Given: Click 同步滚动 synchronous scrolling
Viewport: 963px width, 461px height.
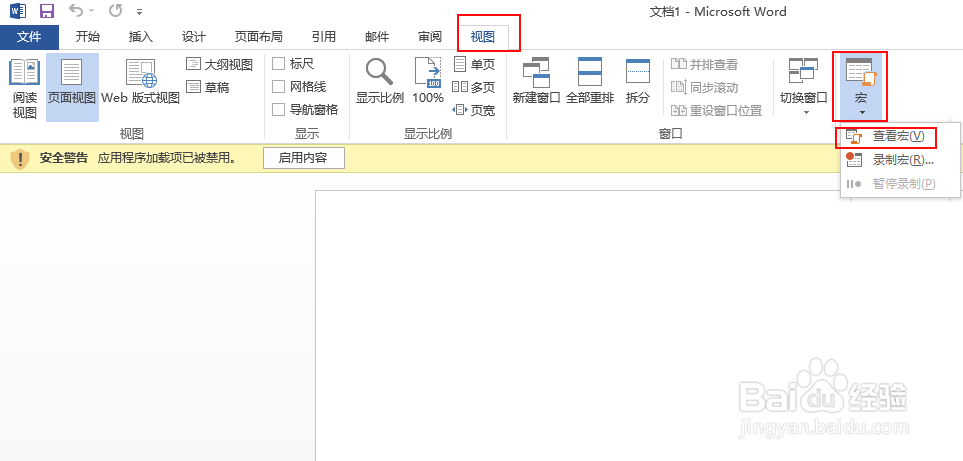Looking at the screenshot, I should tap(704, 88).
